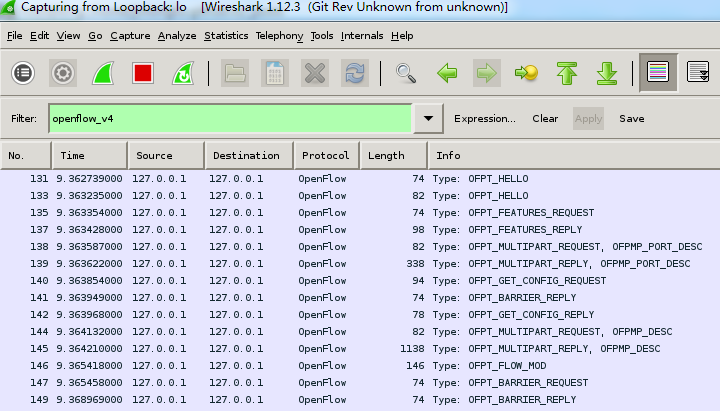Screen dimensions: 720x411
Task: Open capture options gear icon
Action: click(63, 73)
